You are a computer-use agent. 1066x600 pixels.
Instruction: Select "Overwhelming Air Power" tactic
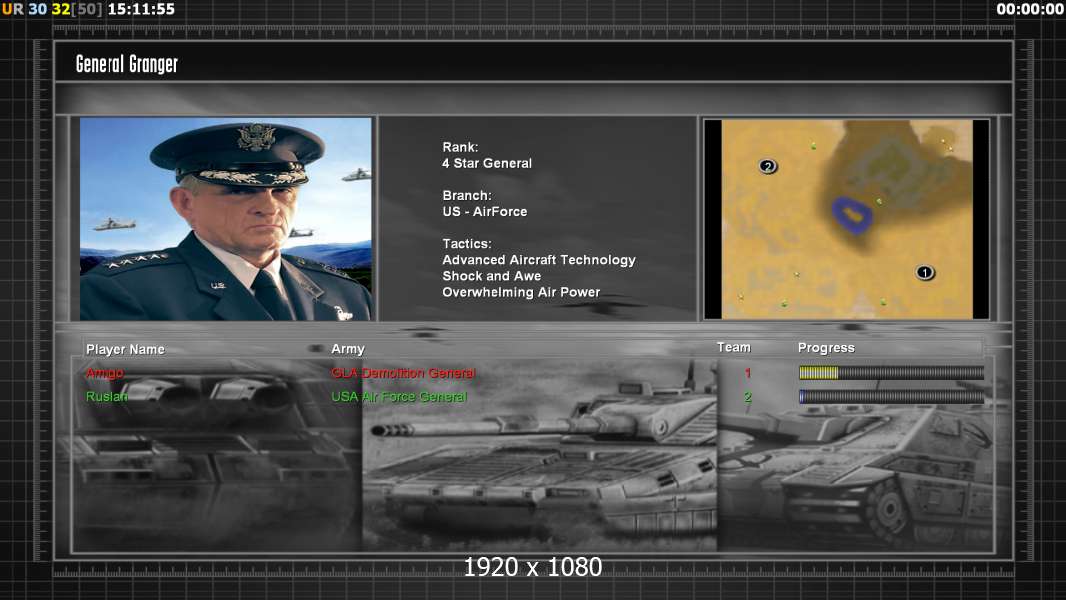[x=521, y=292]
